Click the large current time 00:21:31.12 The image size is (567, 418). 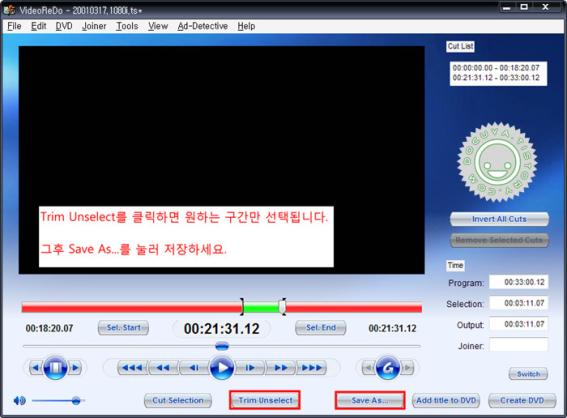tap(222, 329)
